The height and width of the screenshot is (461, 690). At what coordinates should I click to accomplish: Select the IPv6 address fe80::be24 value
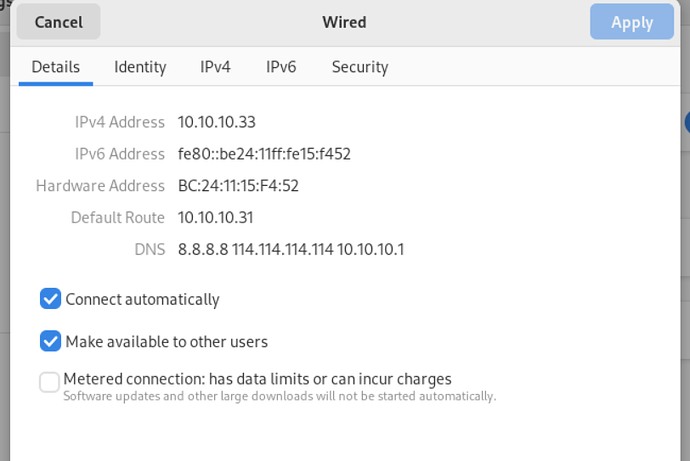pos(264,154)
